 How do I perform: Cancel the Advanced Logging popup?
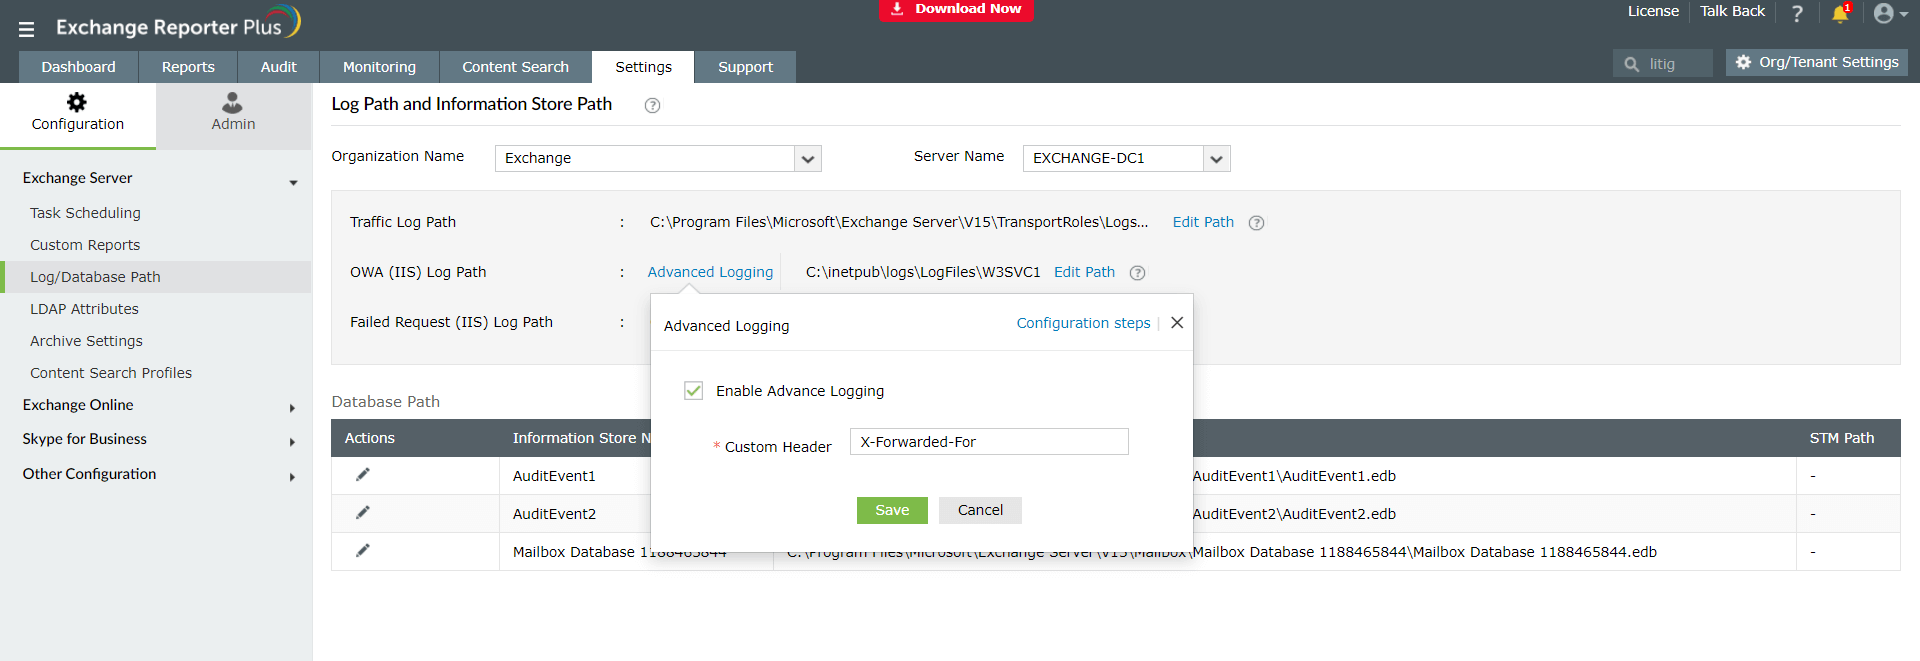point(980,510)
